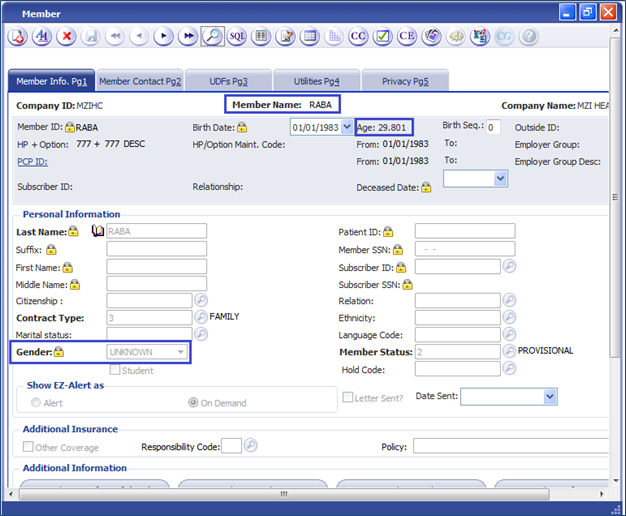Click the magnifier search toolbar icon

(x=212, y=37)
